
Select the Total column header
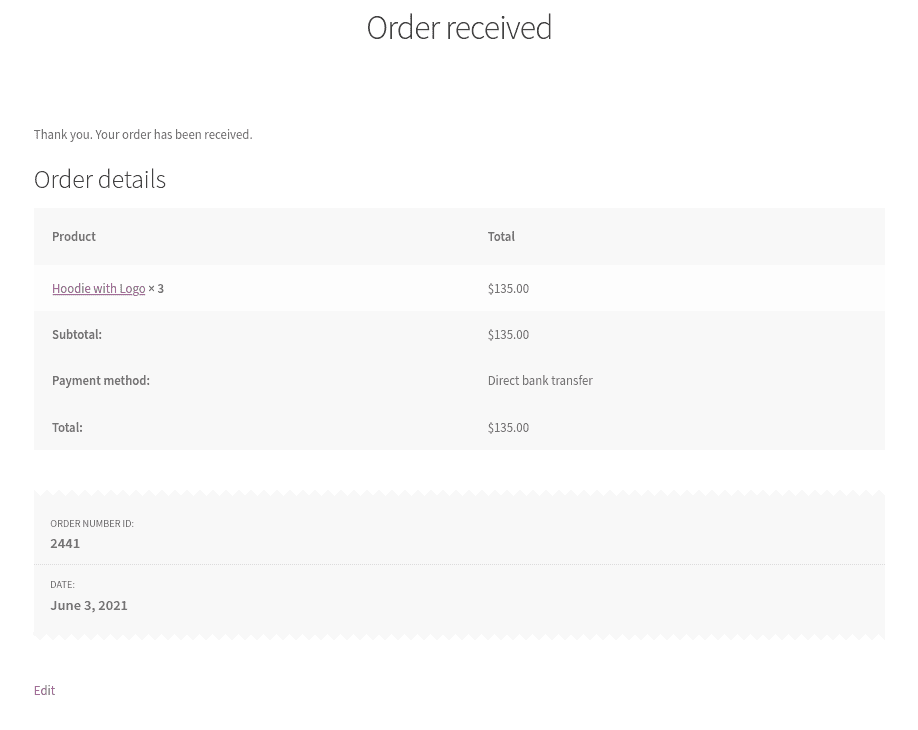pos(500,236)
